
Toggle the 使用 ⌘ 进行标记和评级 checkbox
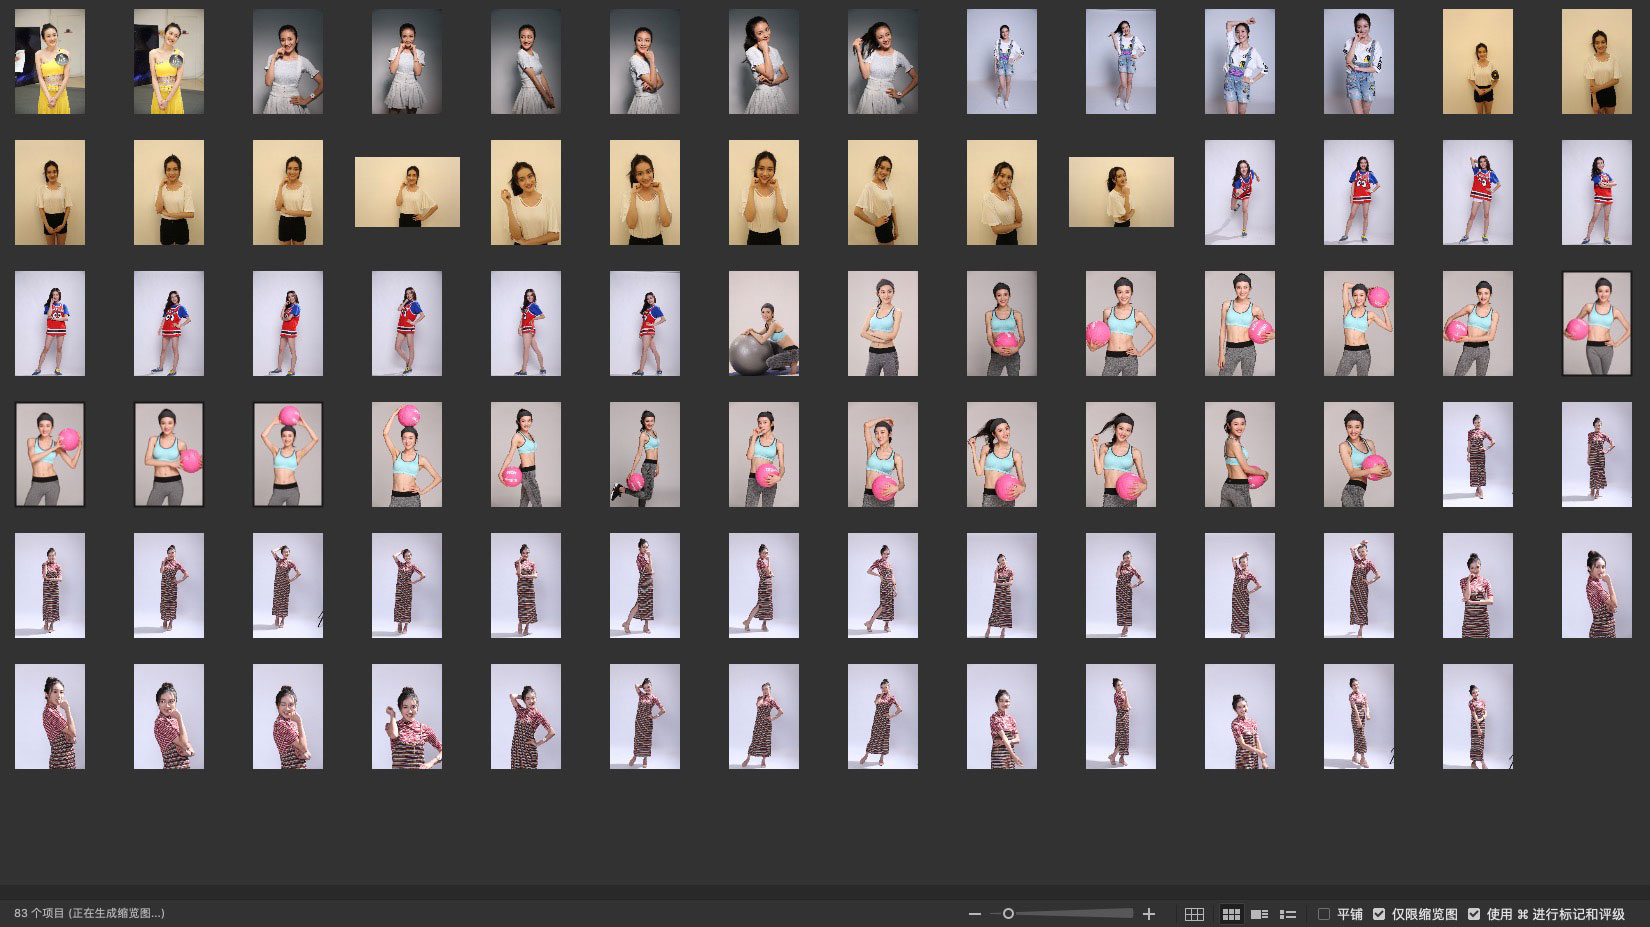click(x=1474, y=914)
